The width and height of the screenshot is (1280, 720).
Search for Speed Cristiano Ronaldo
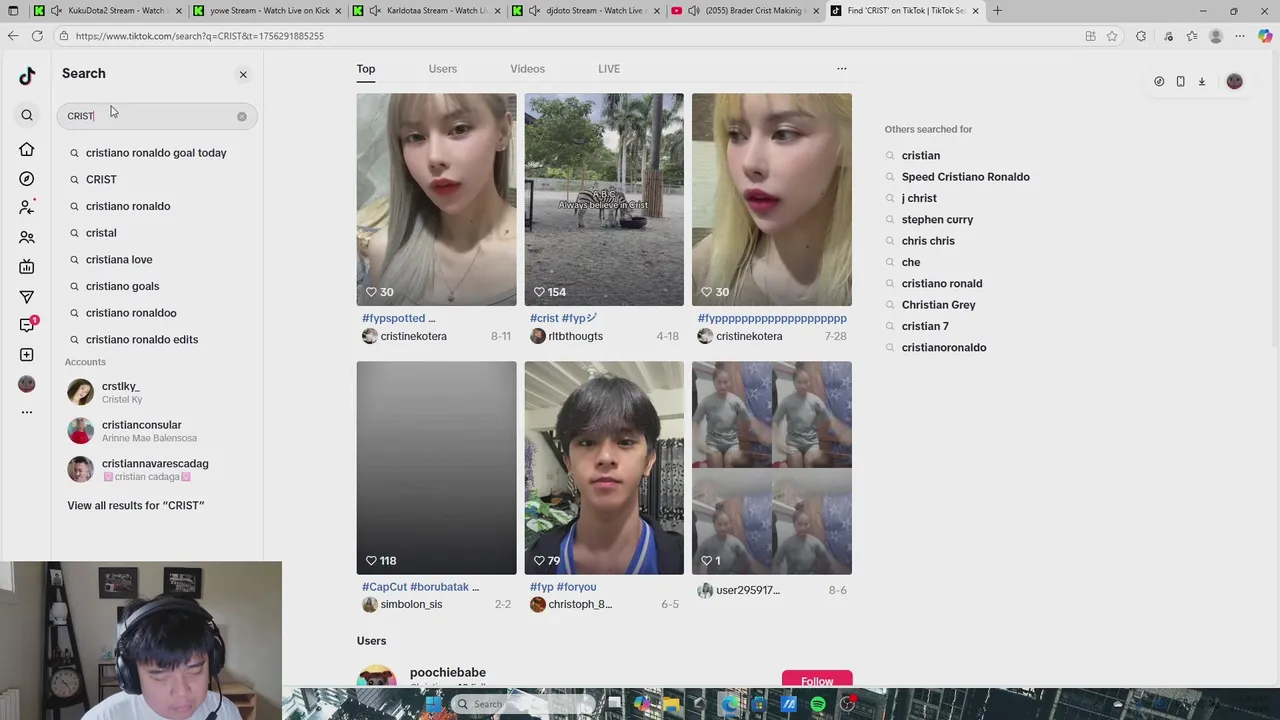[x=965, y=177]
